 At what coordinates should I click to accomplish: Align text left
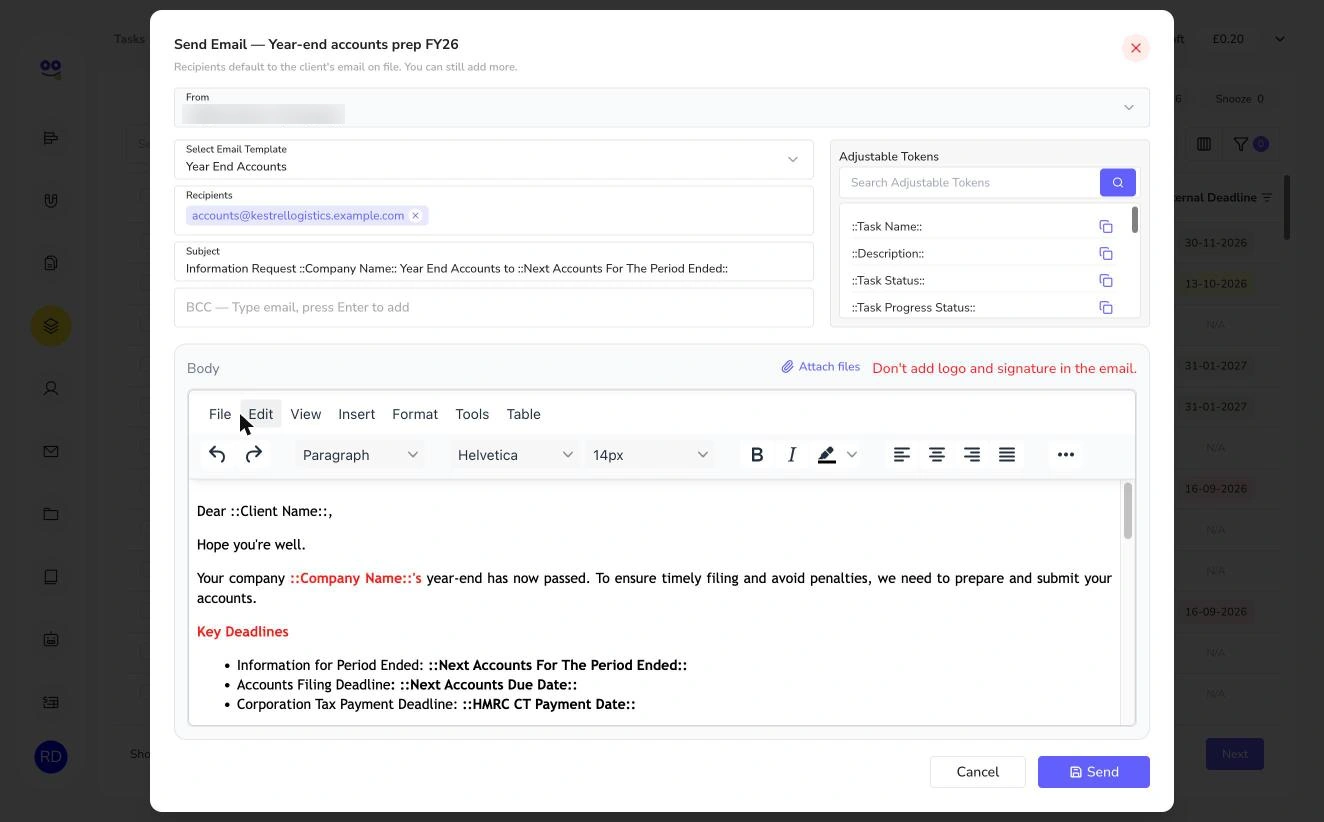point(902,455)
